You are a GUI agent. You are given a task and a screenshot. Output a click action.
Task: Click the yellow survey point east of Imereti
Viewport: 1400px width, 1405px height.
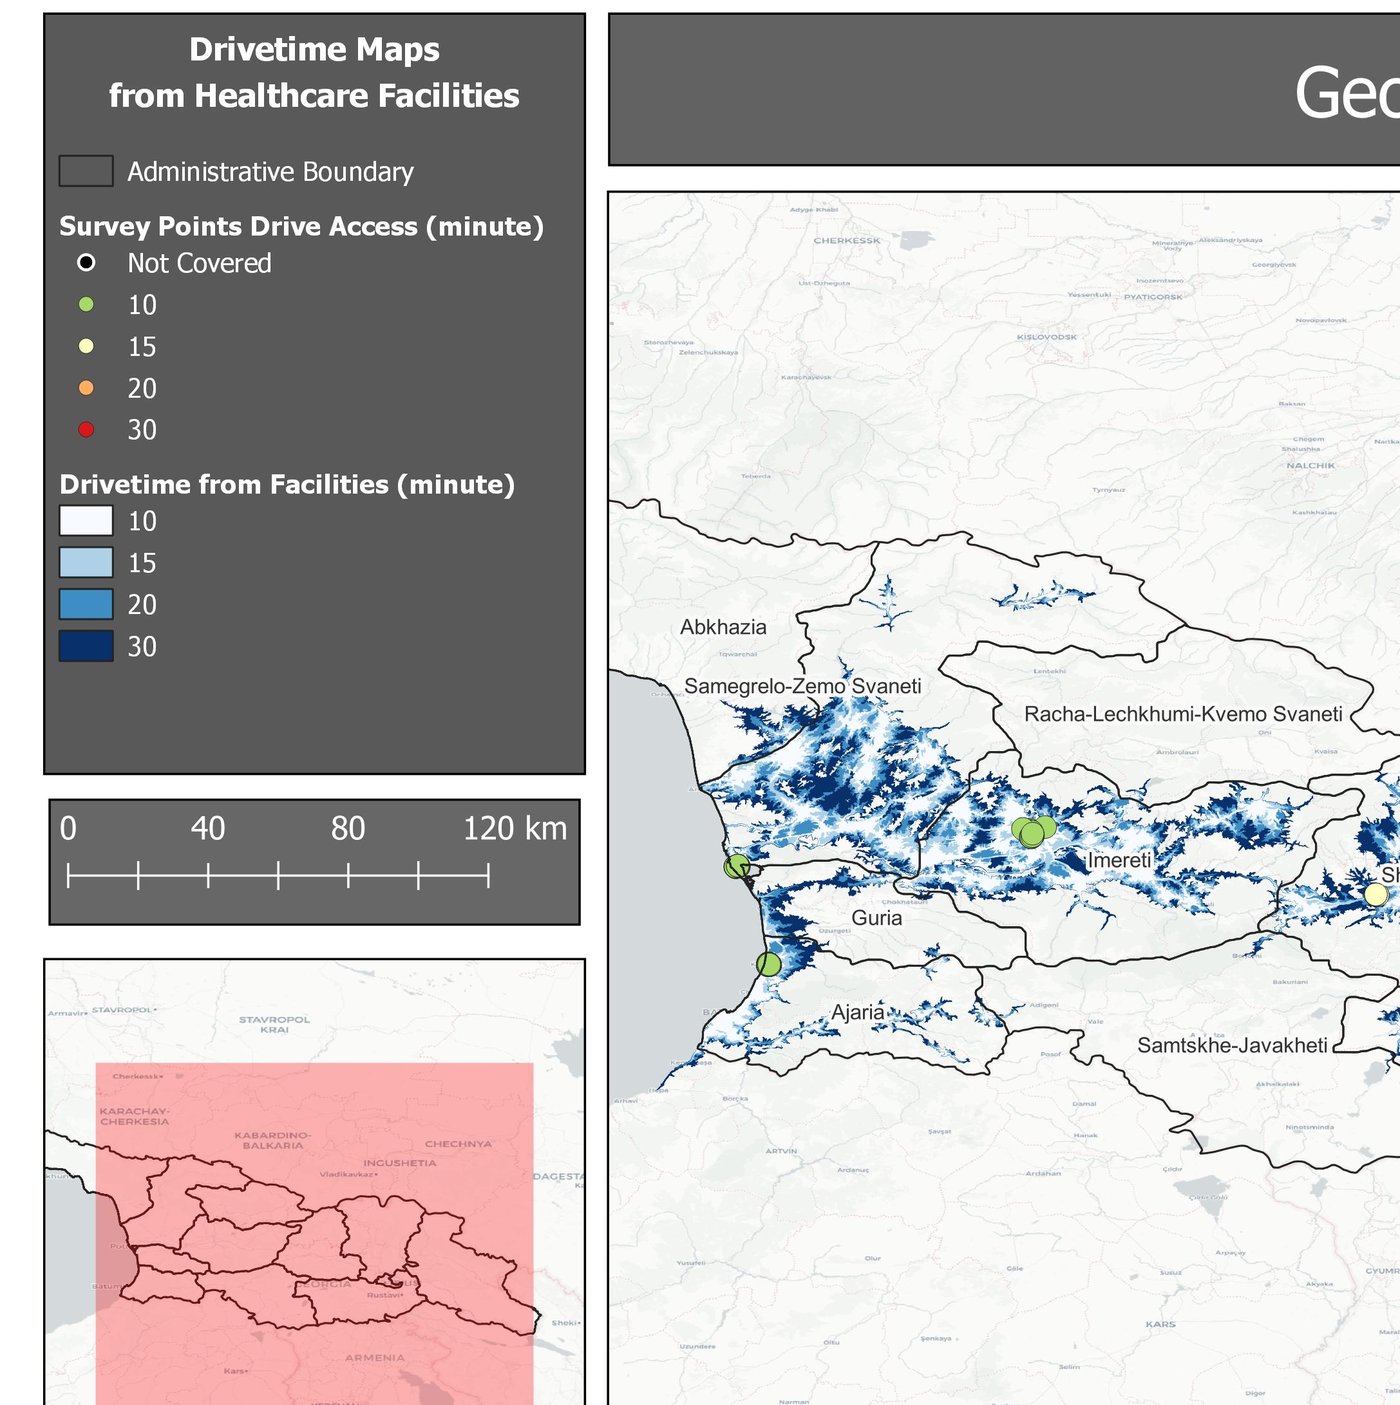click(1376, 894)
